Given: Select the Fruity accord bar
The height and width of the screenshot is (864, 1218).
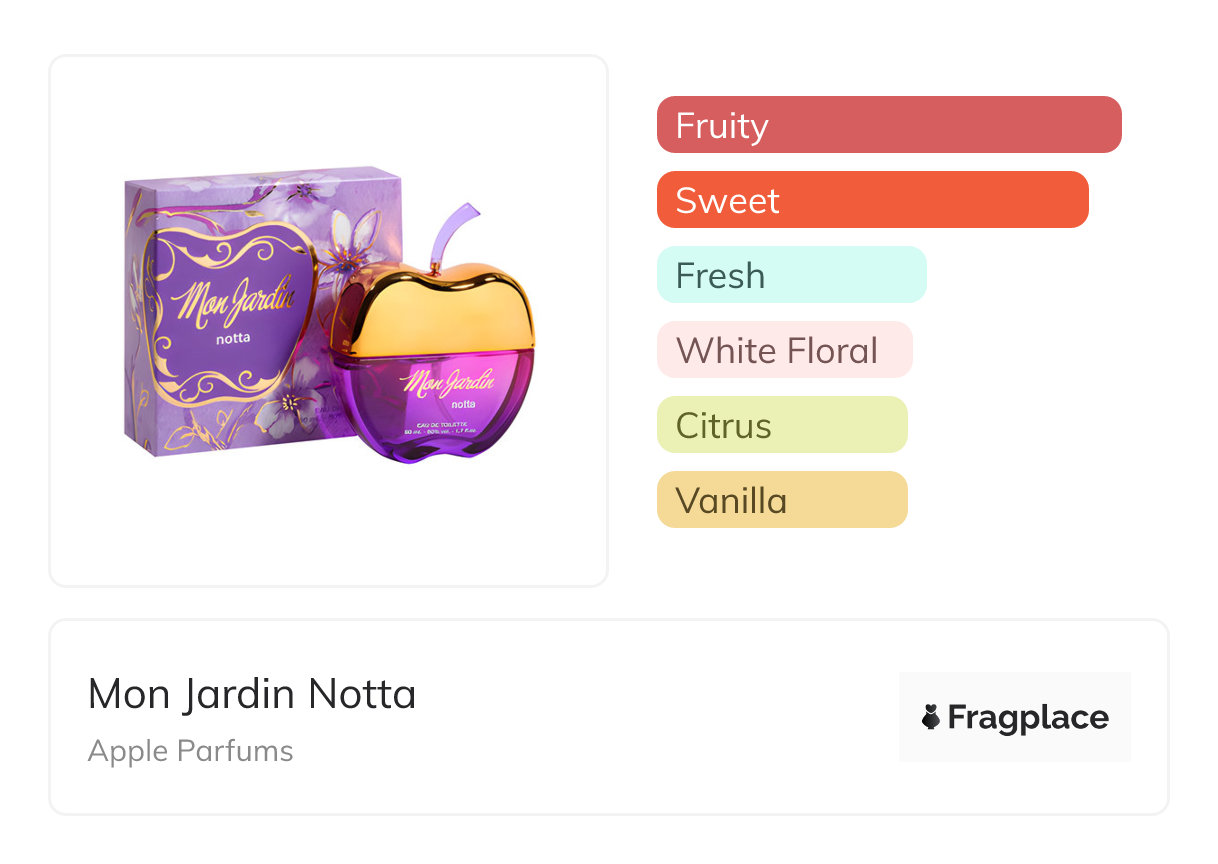Looking at the screenshot, I should [889, 125].
